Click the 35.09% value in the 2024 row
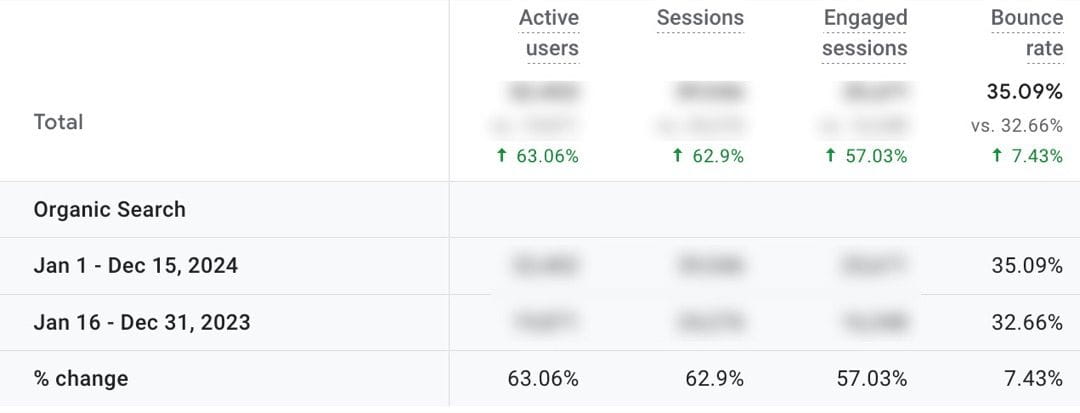Image resolution: width=1080 pixels, height=413 pixels. pyautogui.click(x=1024, y=266)
